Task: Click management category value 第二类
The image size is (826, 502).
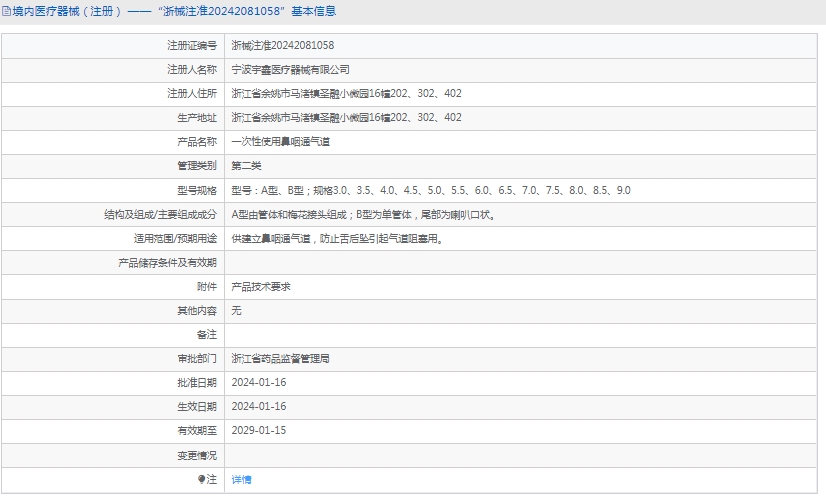Action: (246, 166)
